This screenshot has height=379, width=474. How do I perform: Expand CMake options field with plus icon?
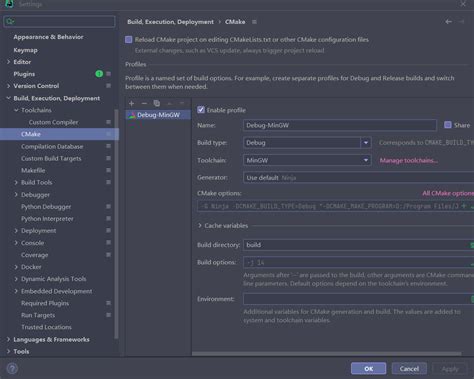coord(464,206)
